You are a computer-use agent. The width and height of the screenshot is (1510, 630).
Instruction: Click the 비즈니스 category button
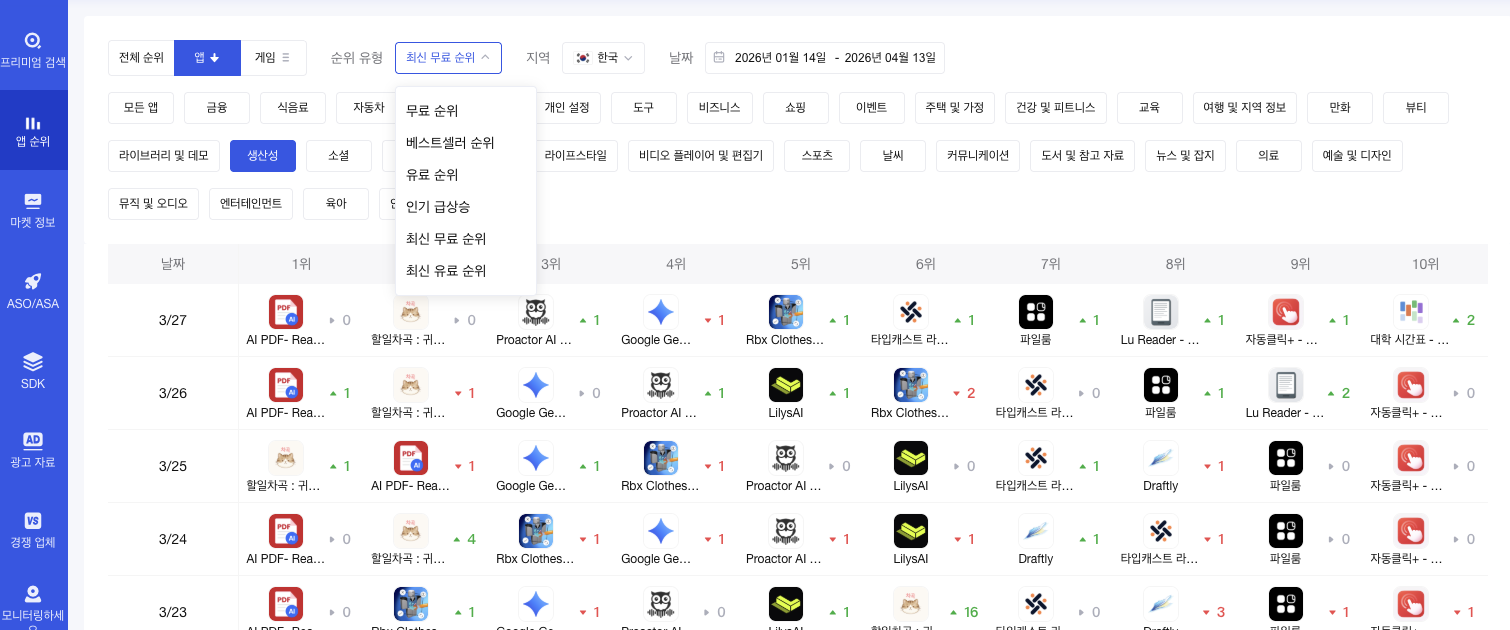pos(719,107)
